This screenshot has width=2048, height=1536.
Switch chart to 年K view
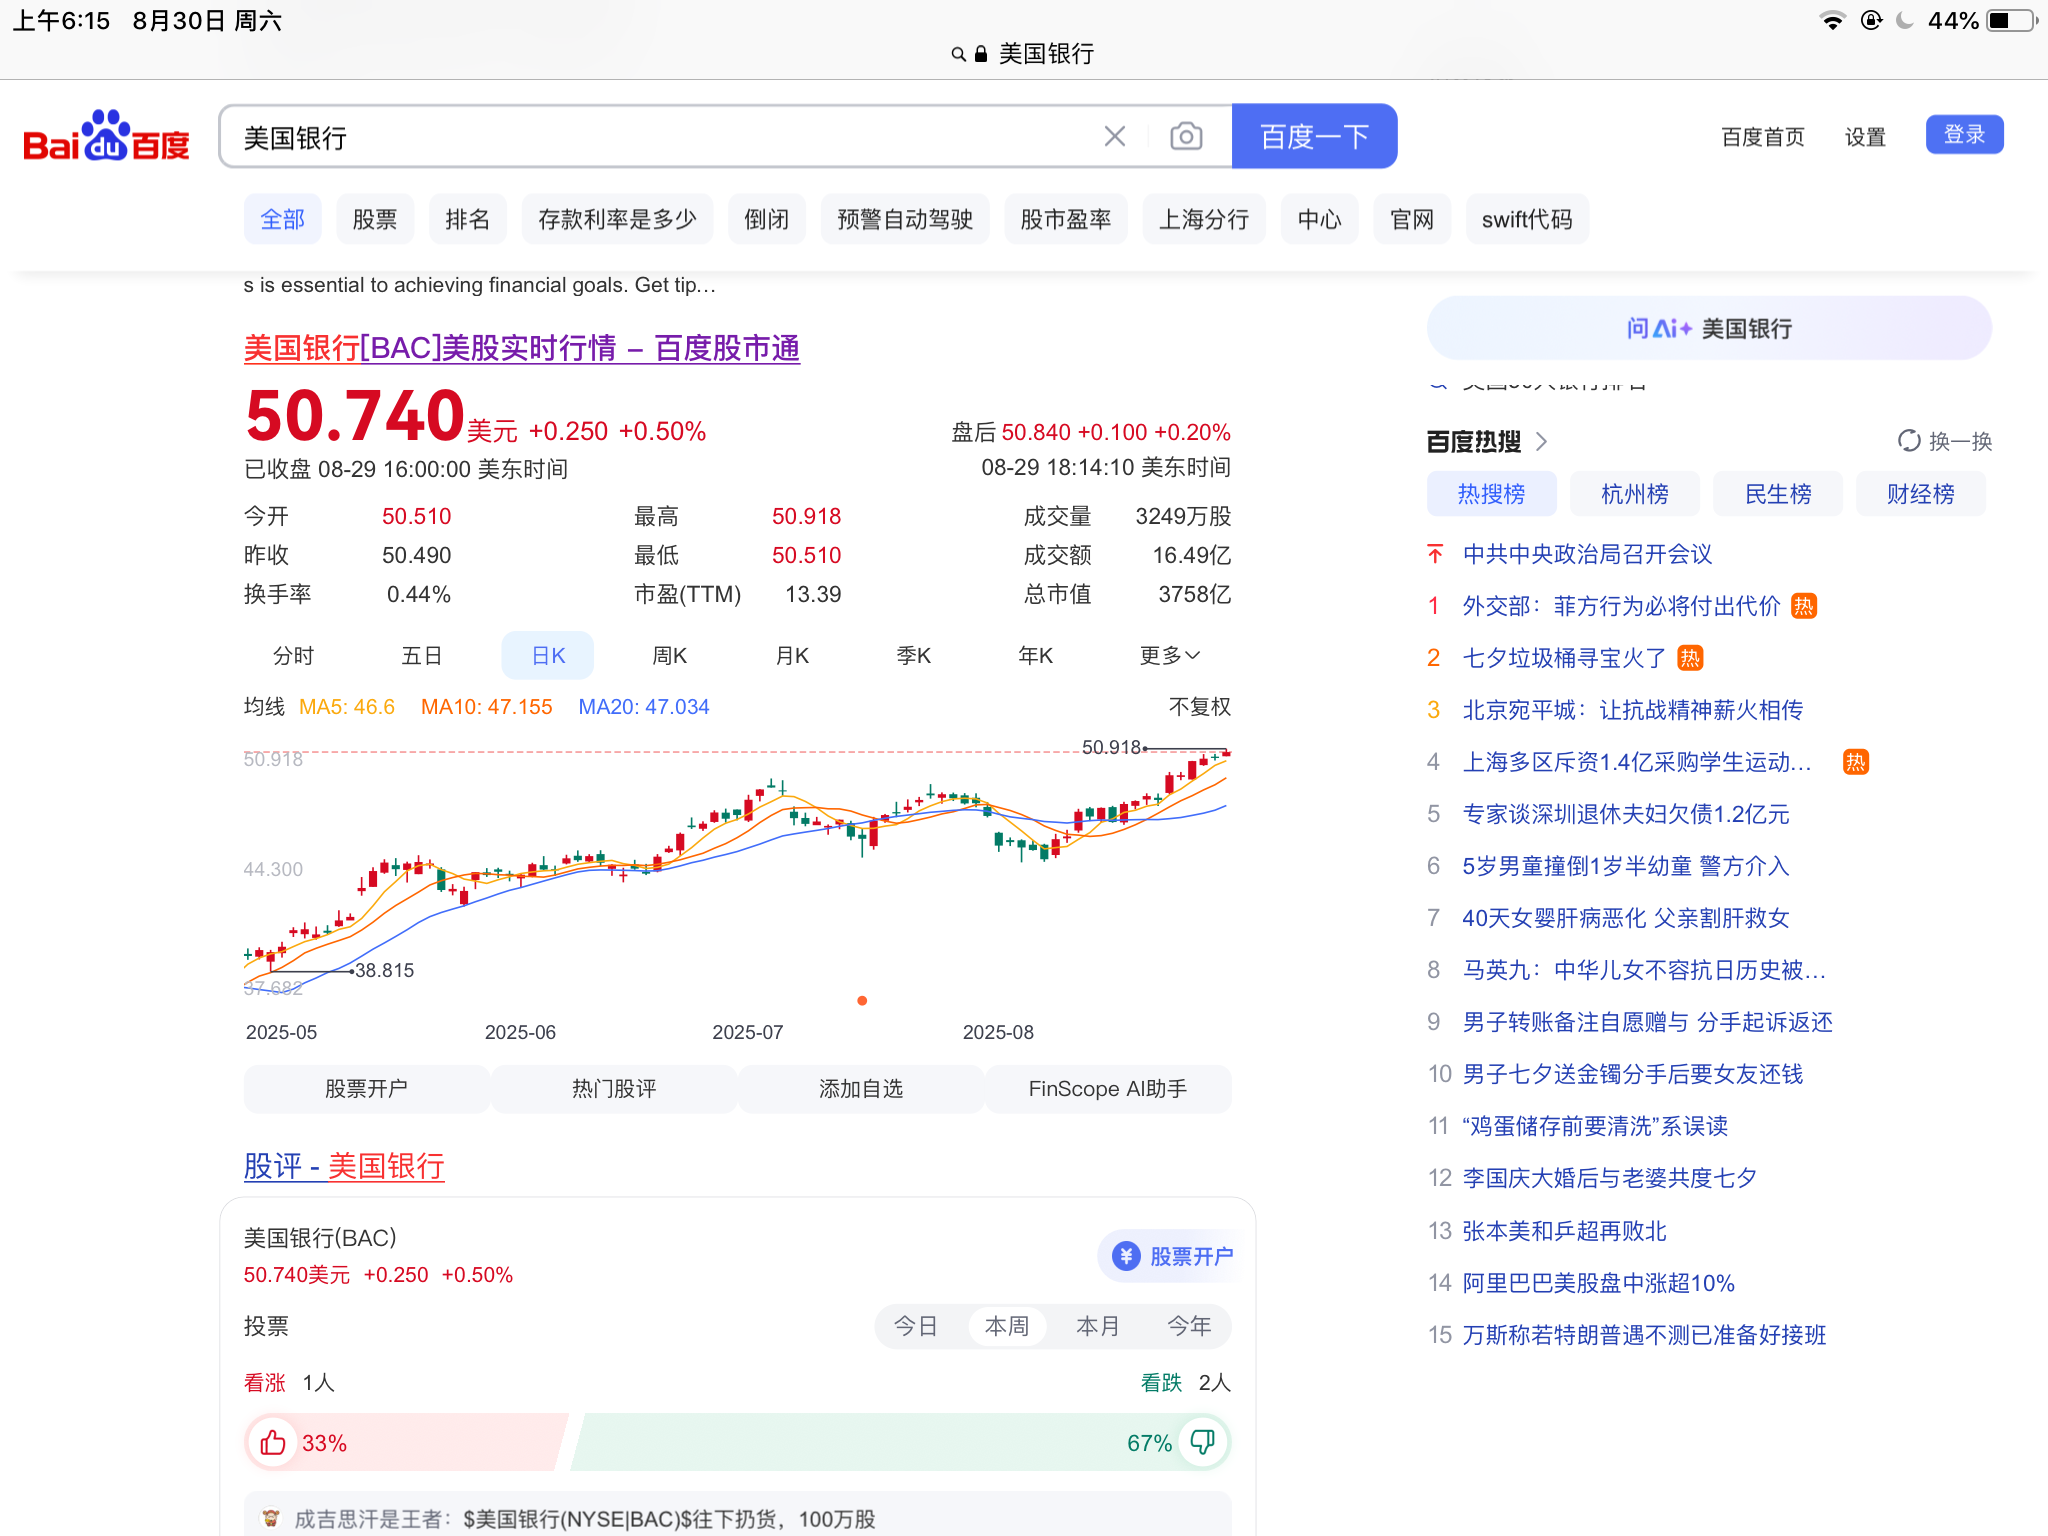click(x=1036, y=656)
